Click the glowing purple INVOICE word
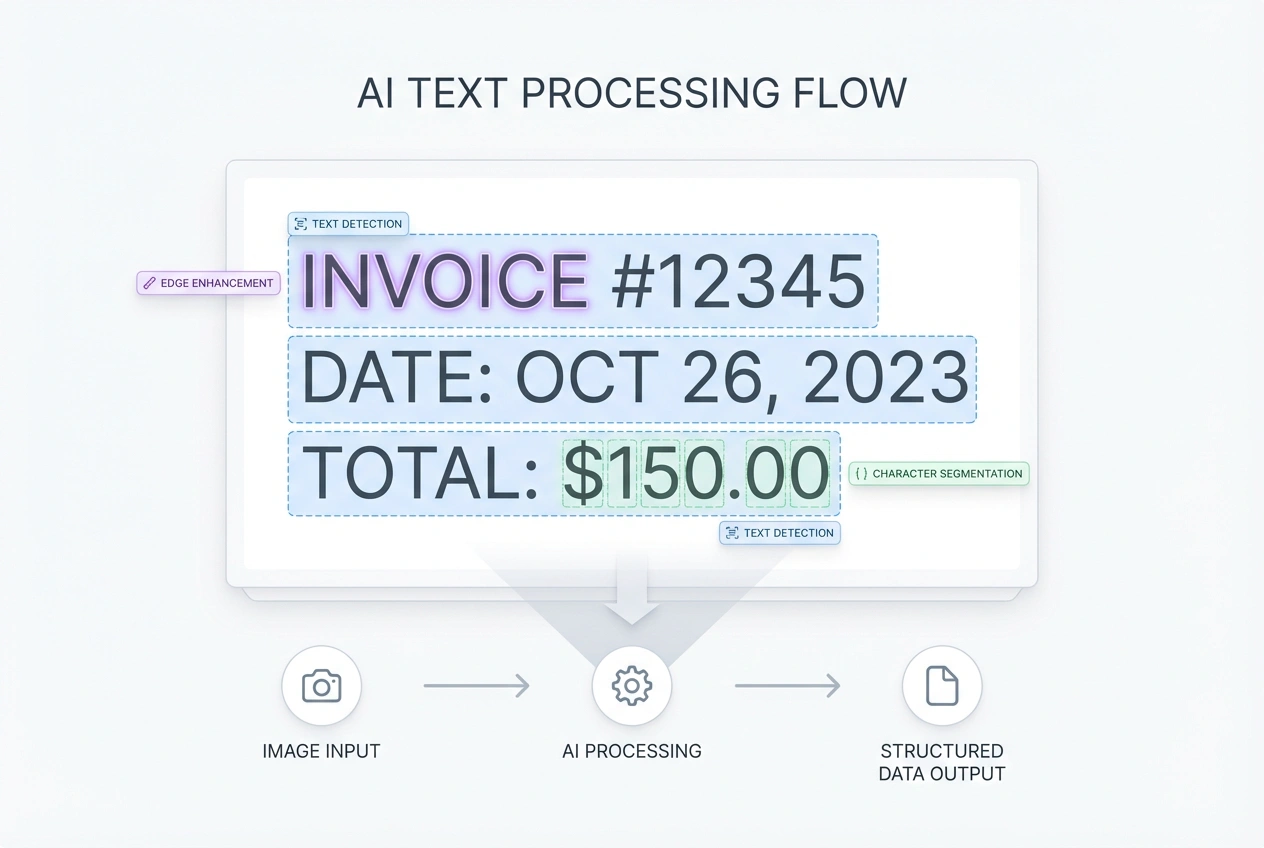 tap(445, 281)
